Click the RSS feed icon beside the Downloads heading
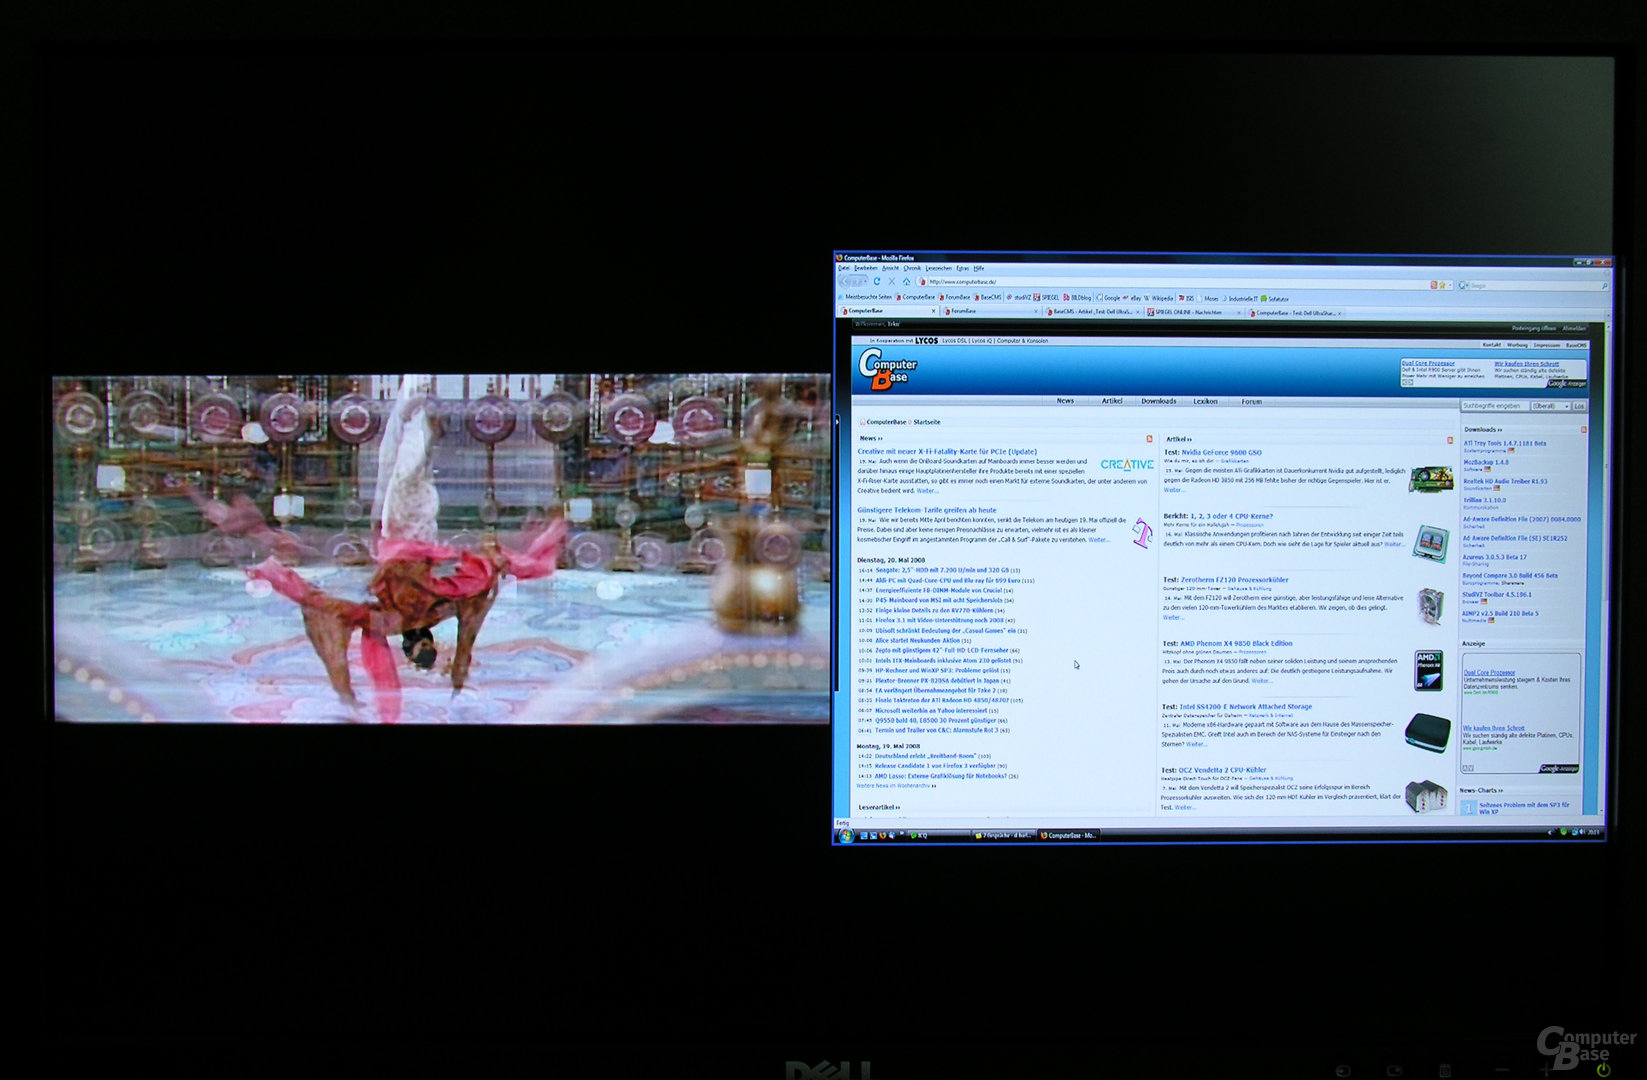The height and width of the screenshot is (1080, 1647). click(1584, 430)
